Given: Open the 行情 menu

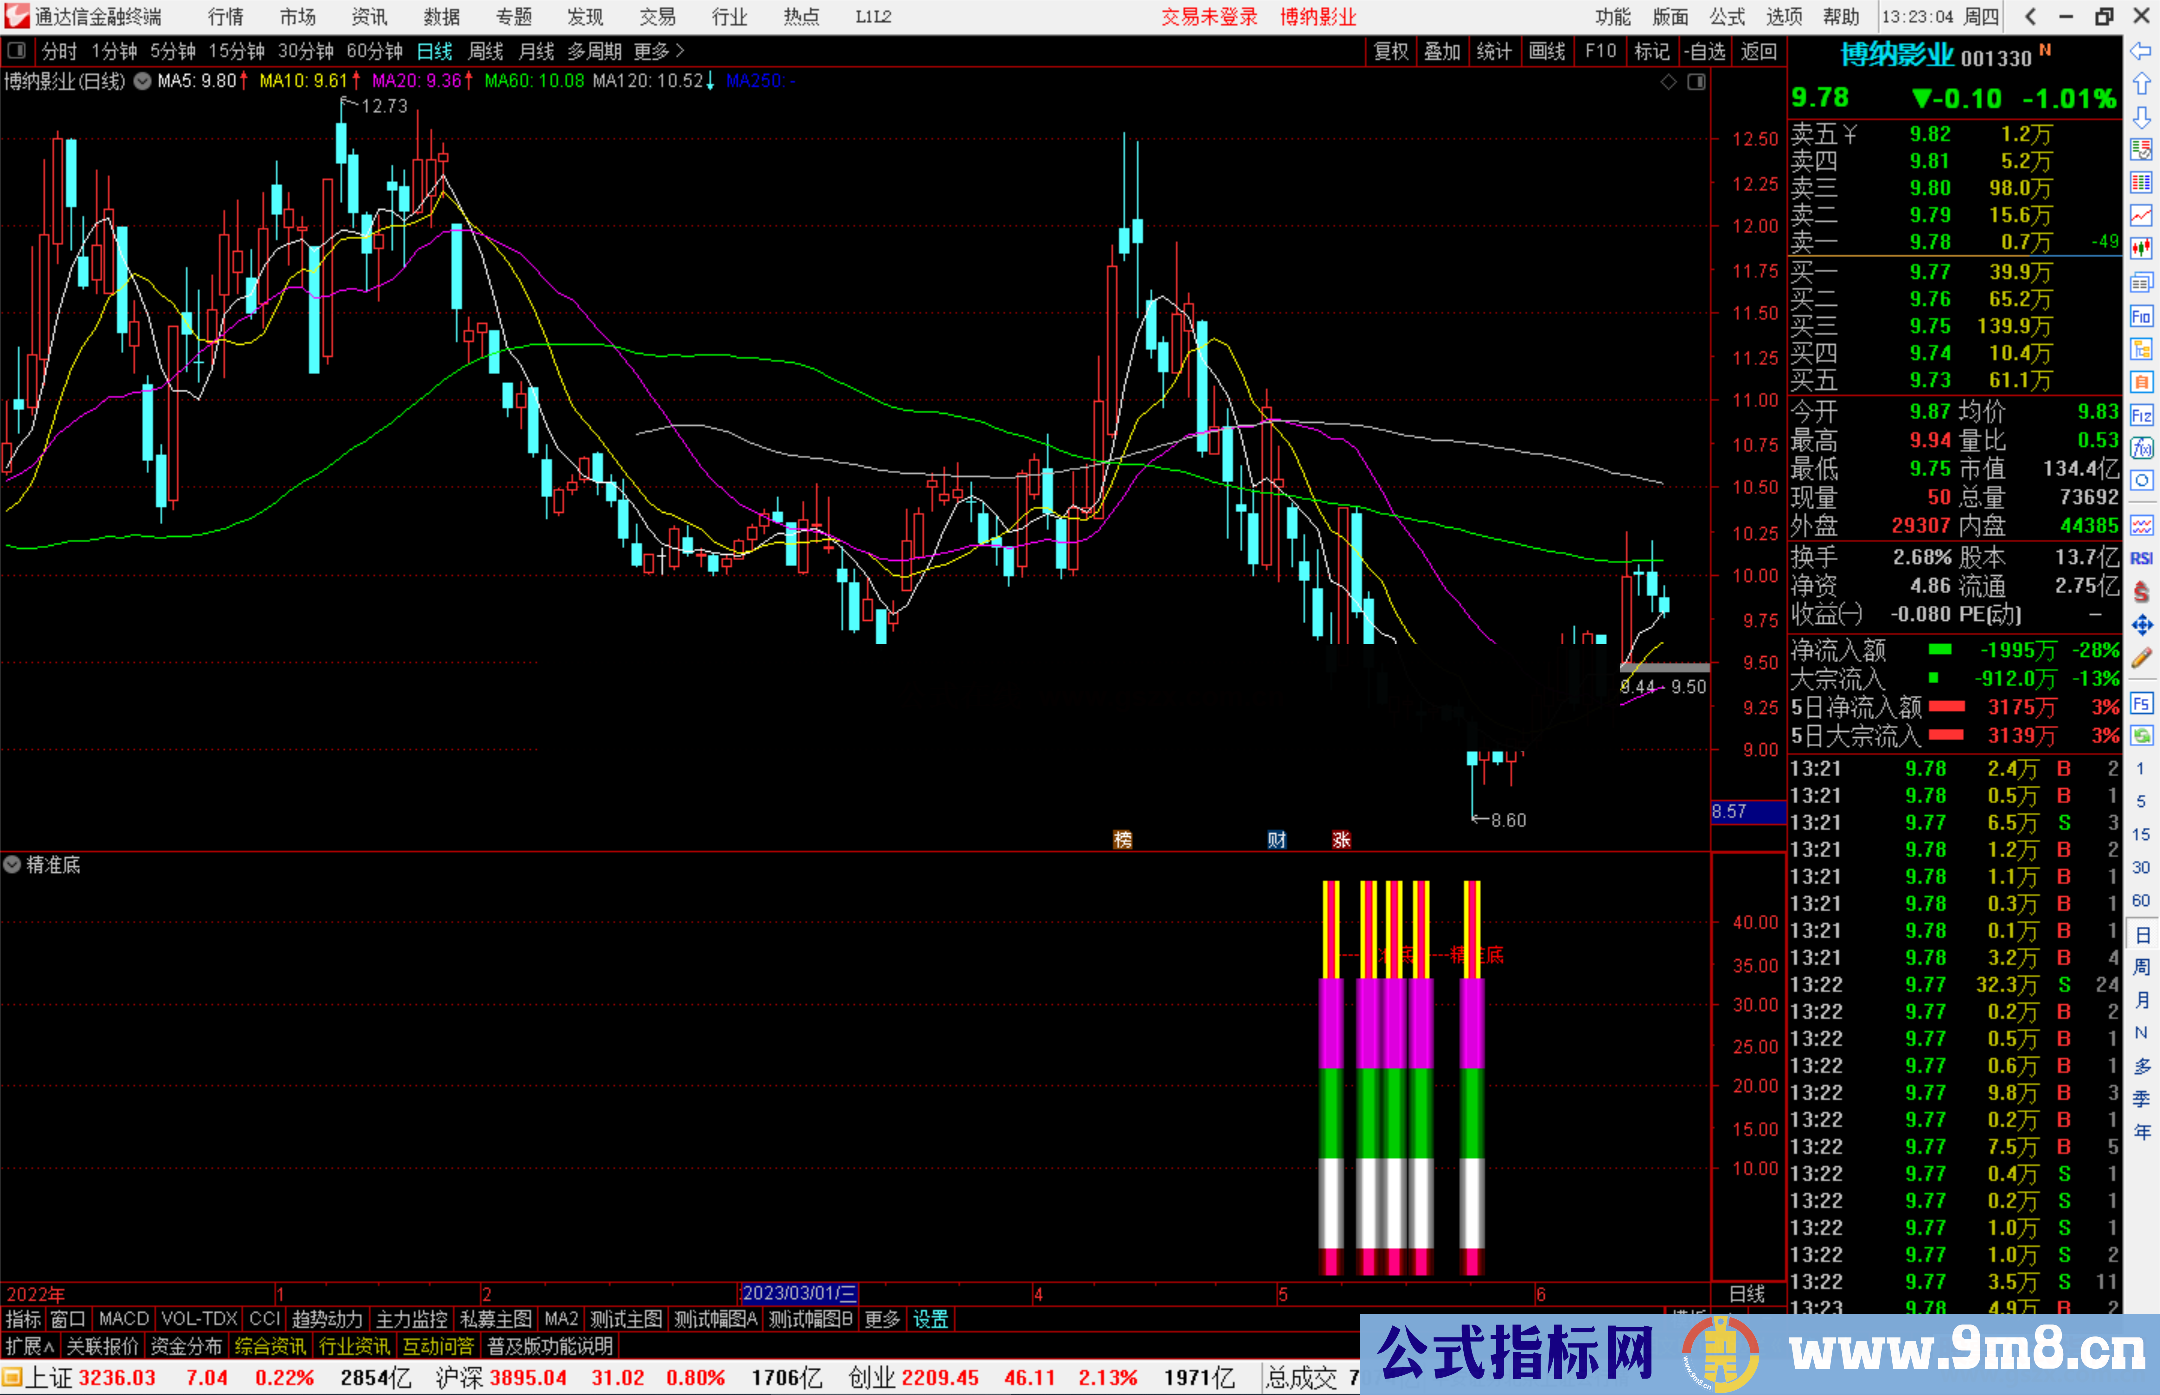Looking at the screenshot, I should click(226, 17).
